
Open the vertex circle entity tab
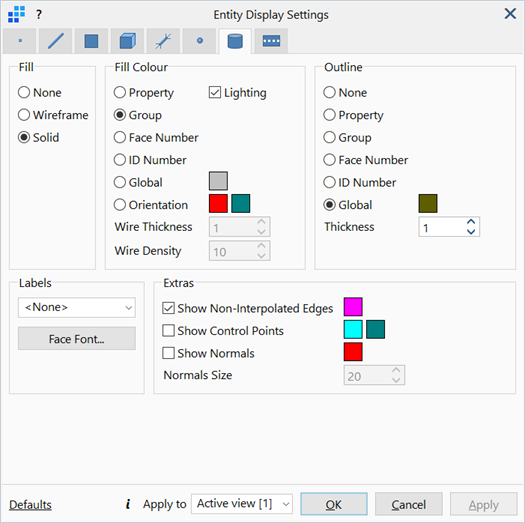click(200, 41)
